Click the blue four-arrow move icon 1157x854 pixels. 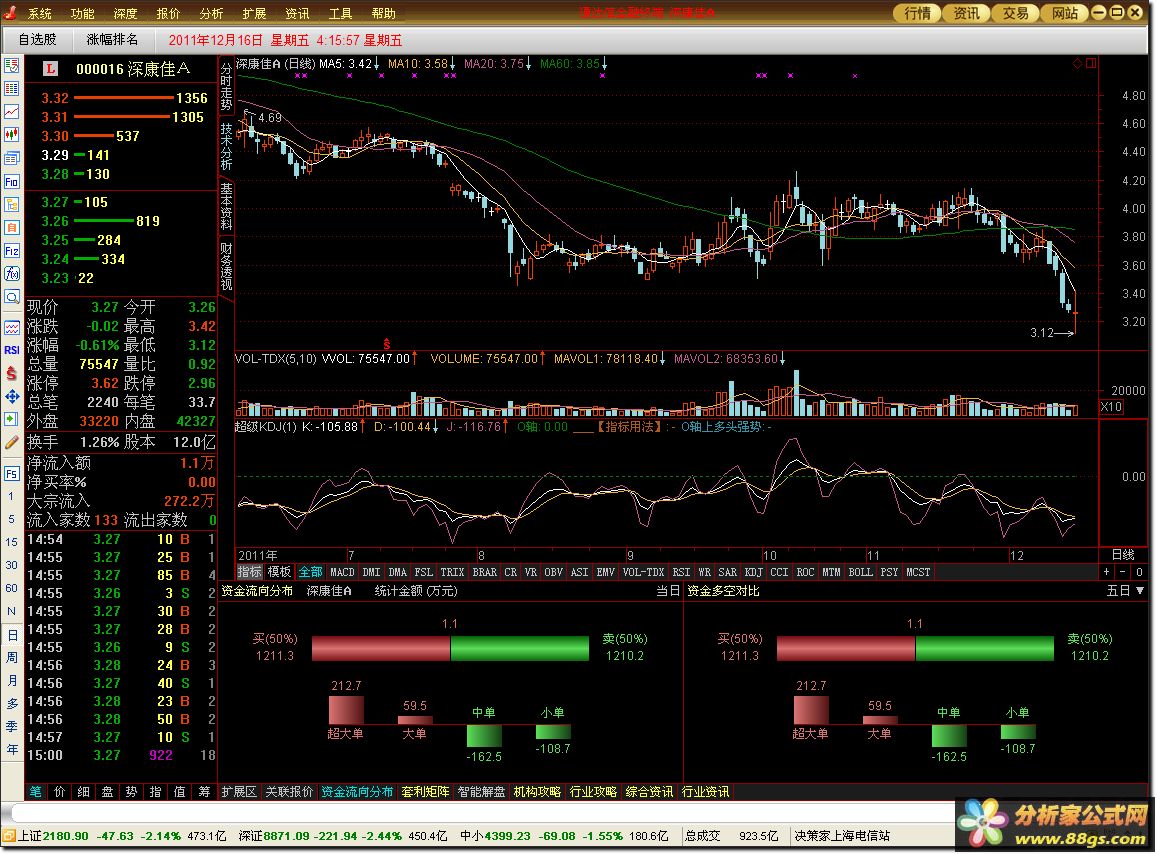11,396
